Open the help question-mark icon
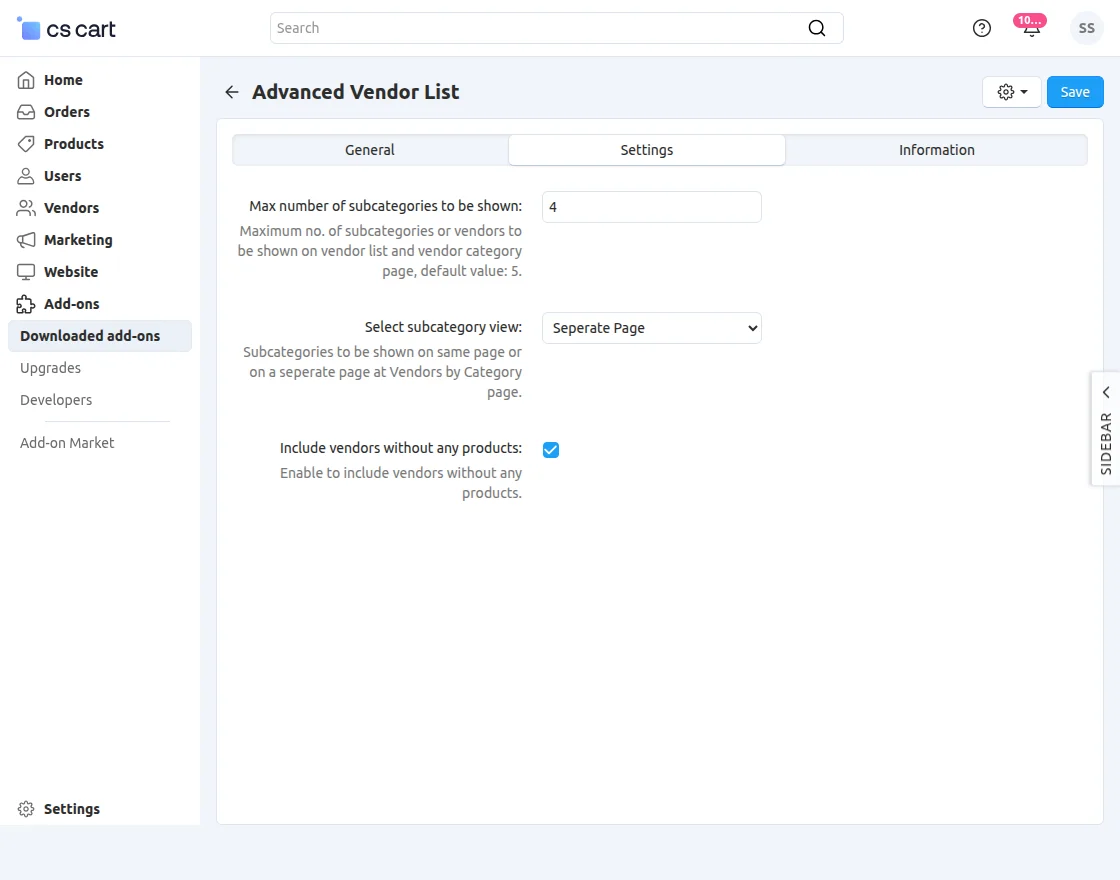The image size is (1120, 880). point(981,28)
